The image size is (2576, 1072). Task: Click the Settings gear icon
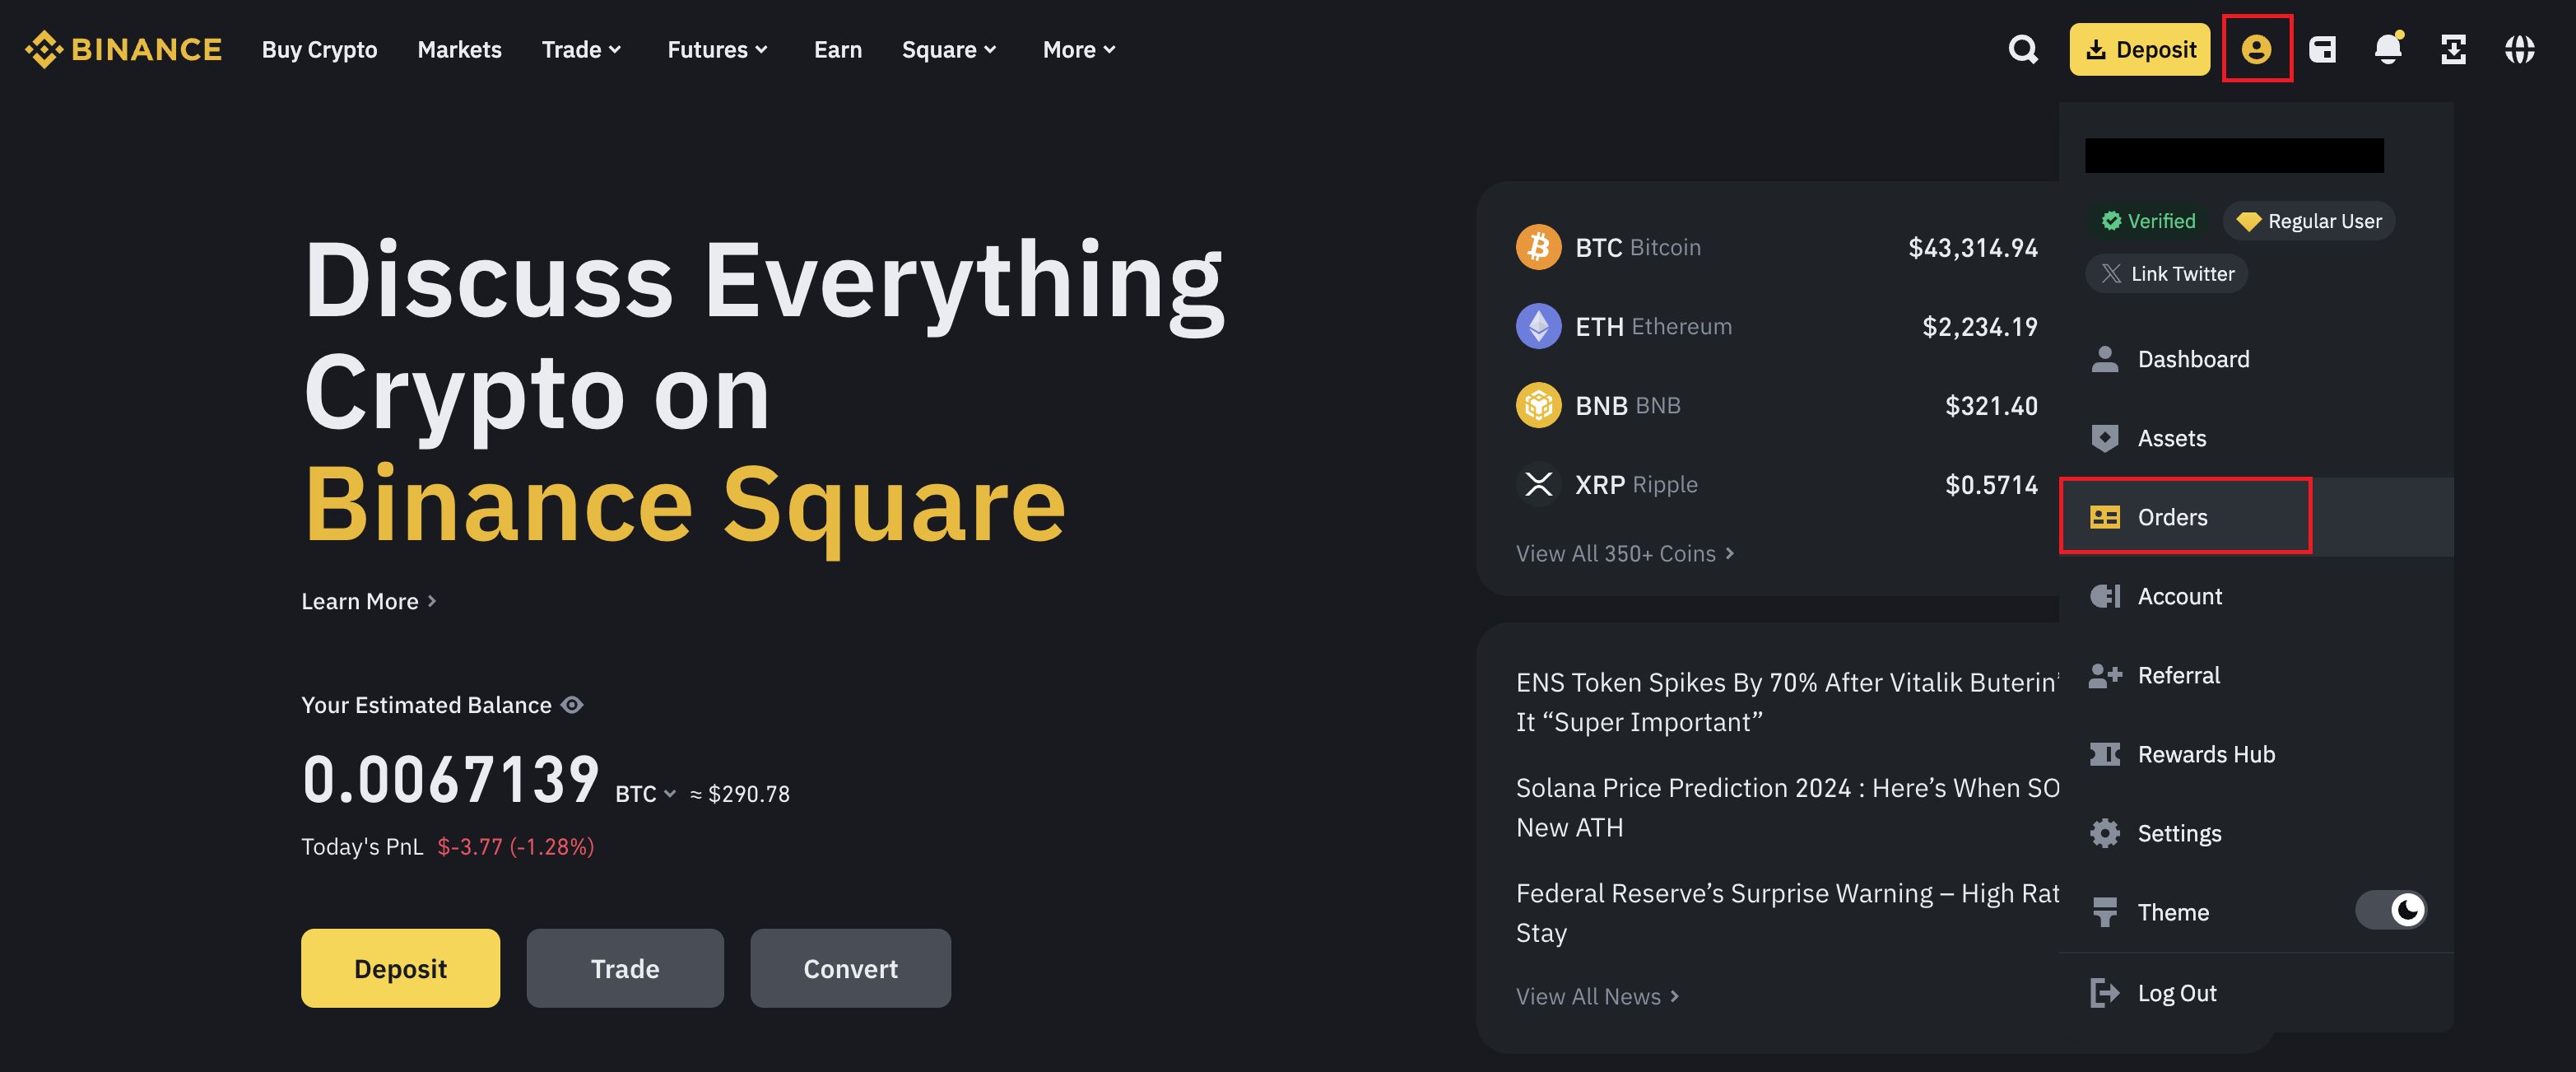pyautogui.click(x=2104, y=833)
